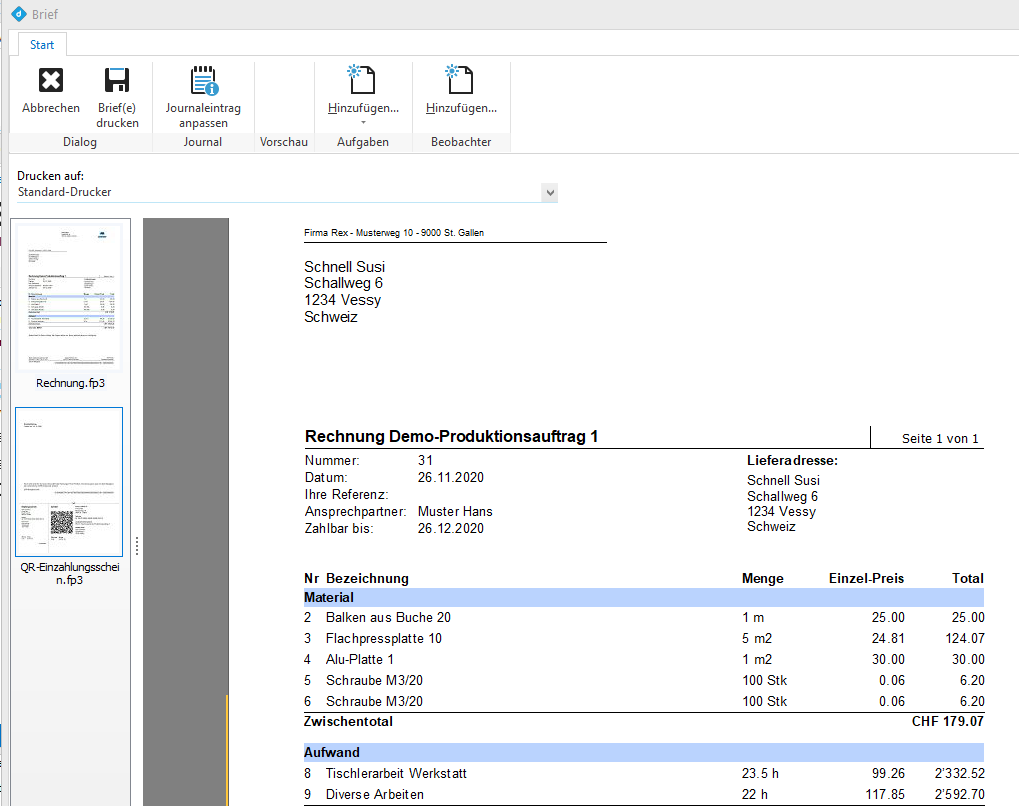The width and height of the screenshot is (1019, 806).
Task: Click the blue Material section header
Action: coord(643,597)
